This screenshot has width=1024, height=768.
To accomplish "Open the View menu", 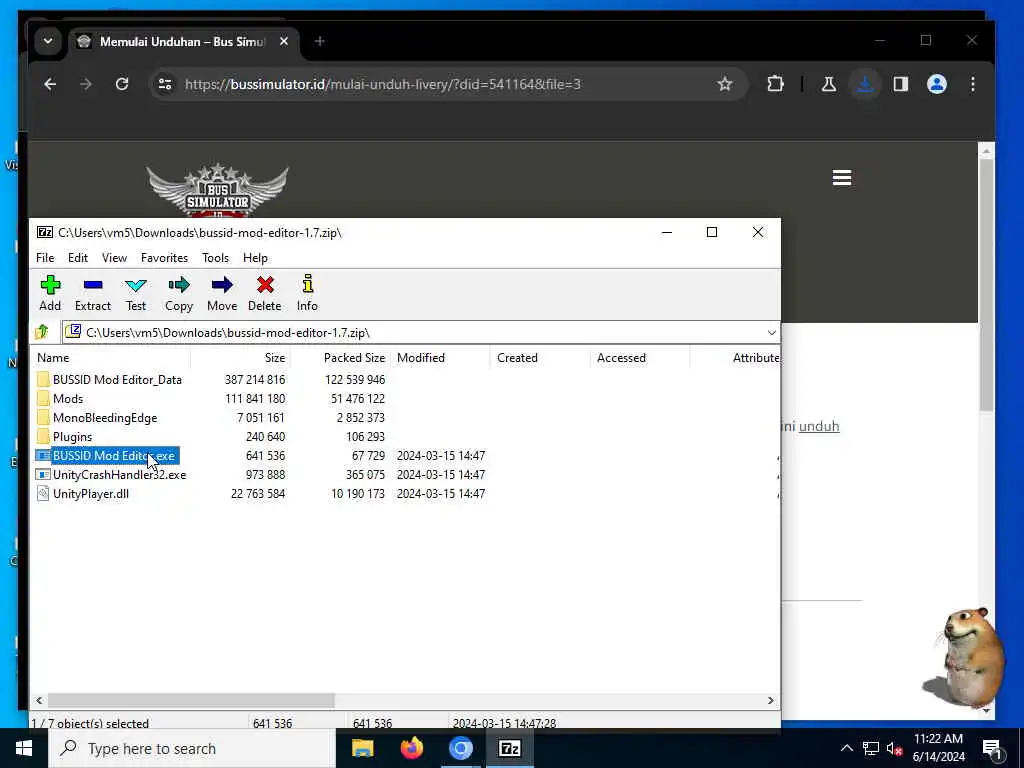I will click(114, 258).
